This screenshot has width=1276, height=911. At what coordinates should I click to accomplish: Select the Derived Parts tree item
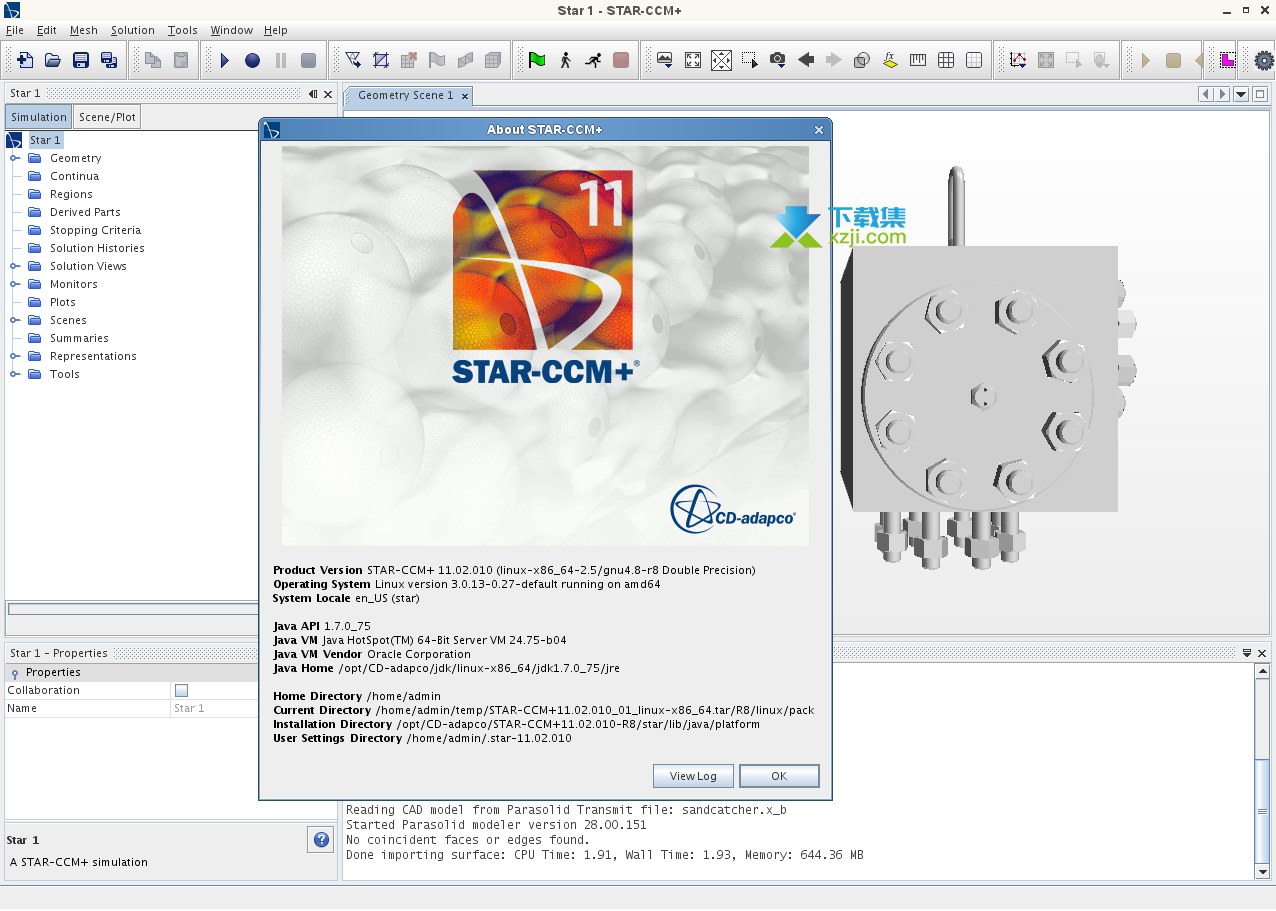pos(85,212)
